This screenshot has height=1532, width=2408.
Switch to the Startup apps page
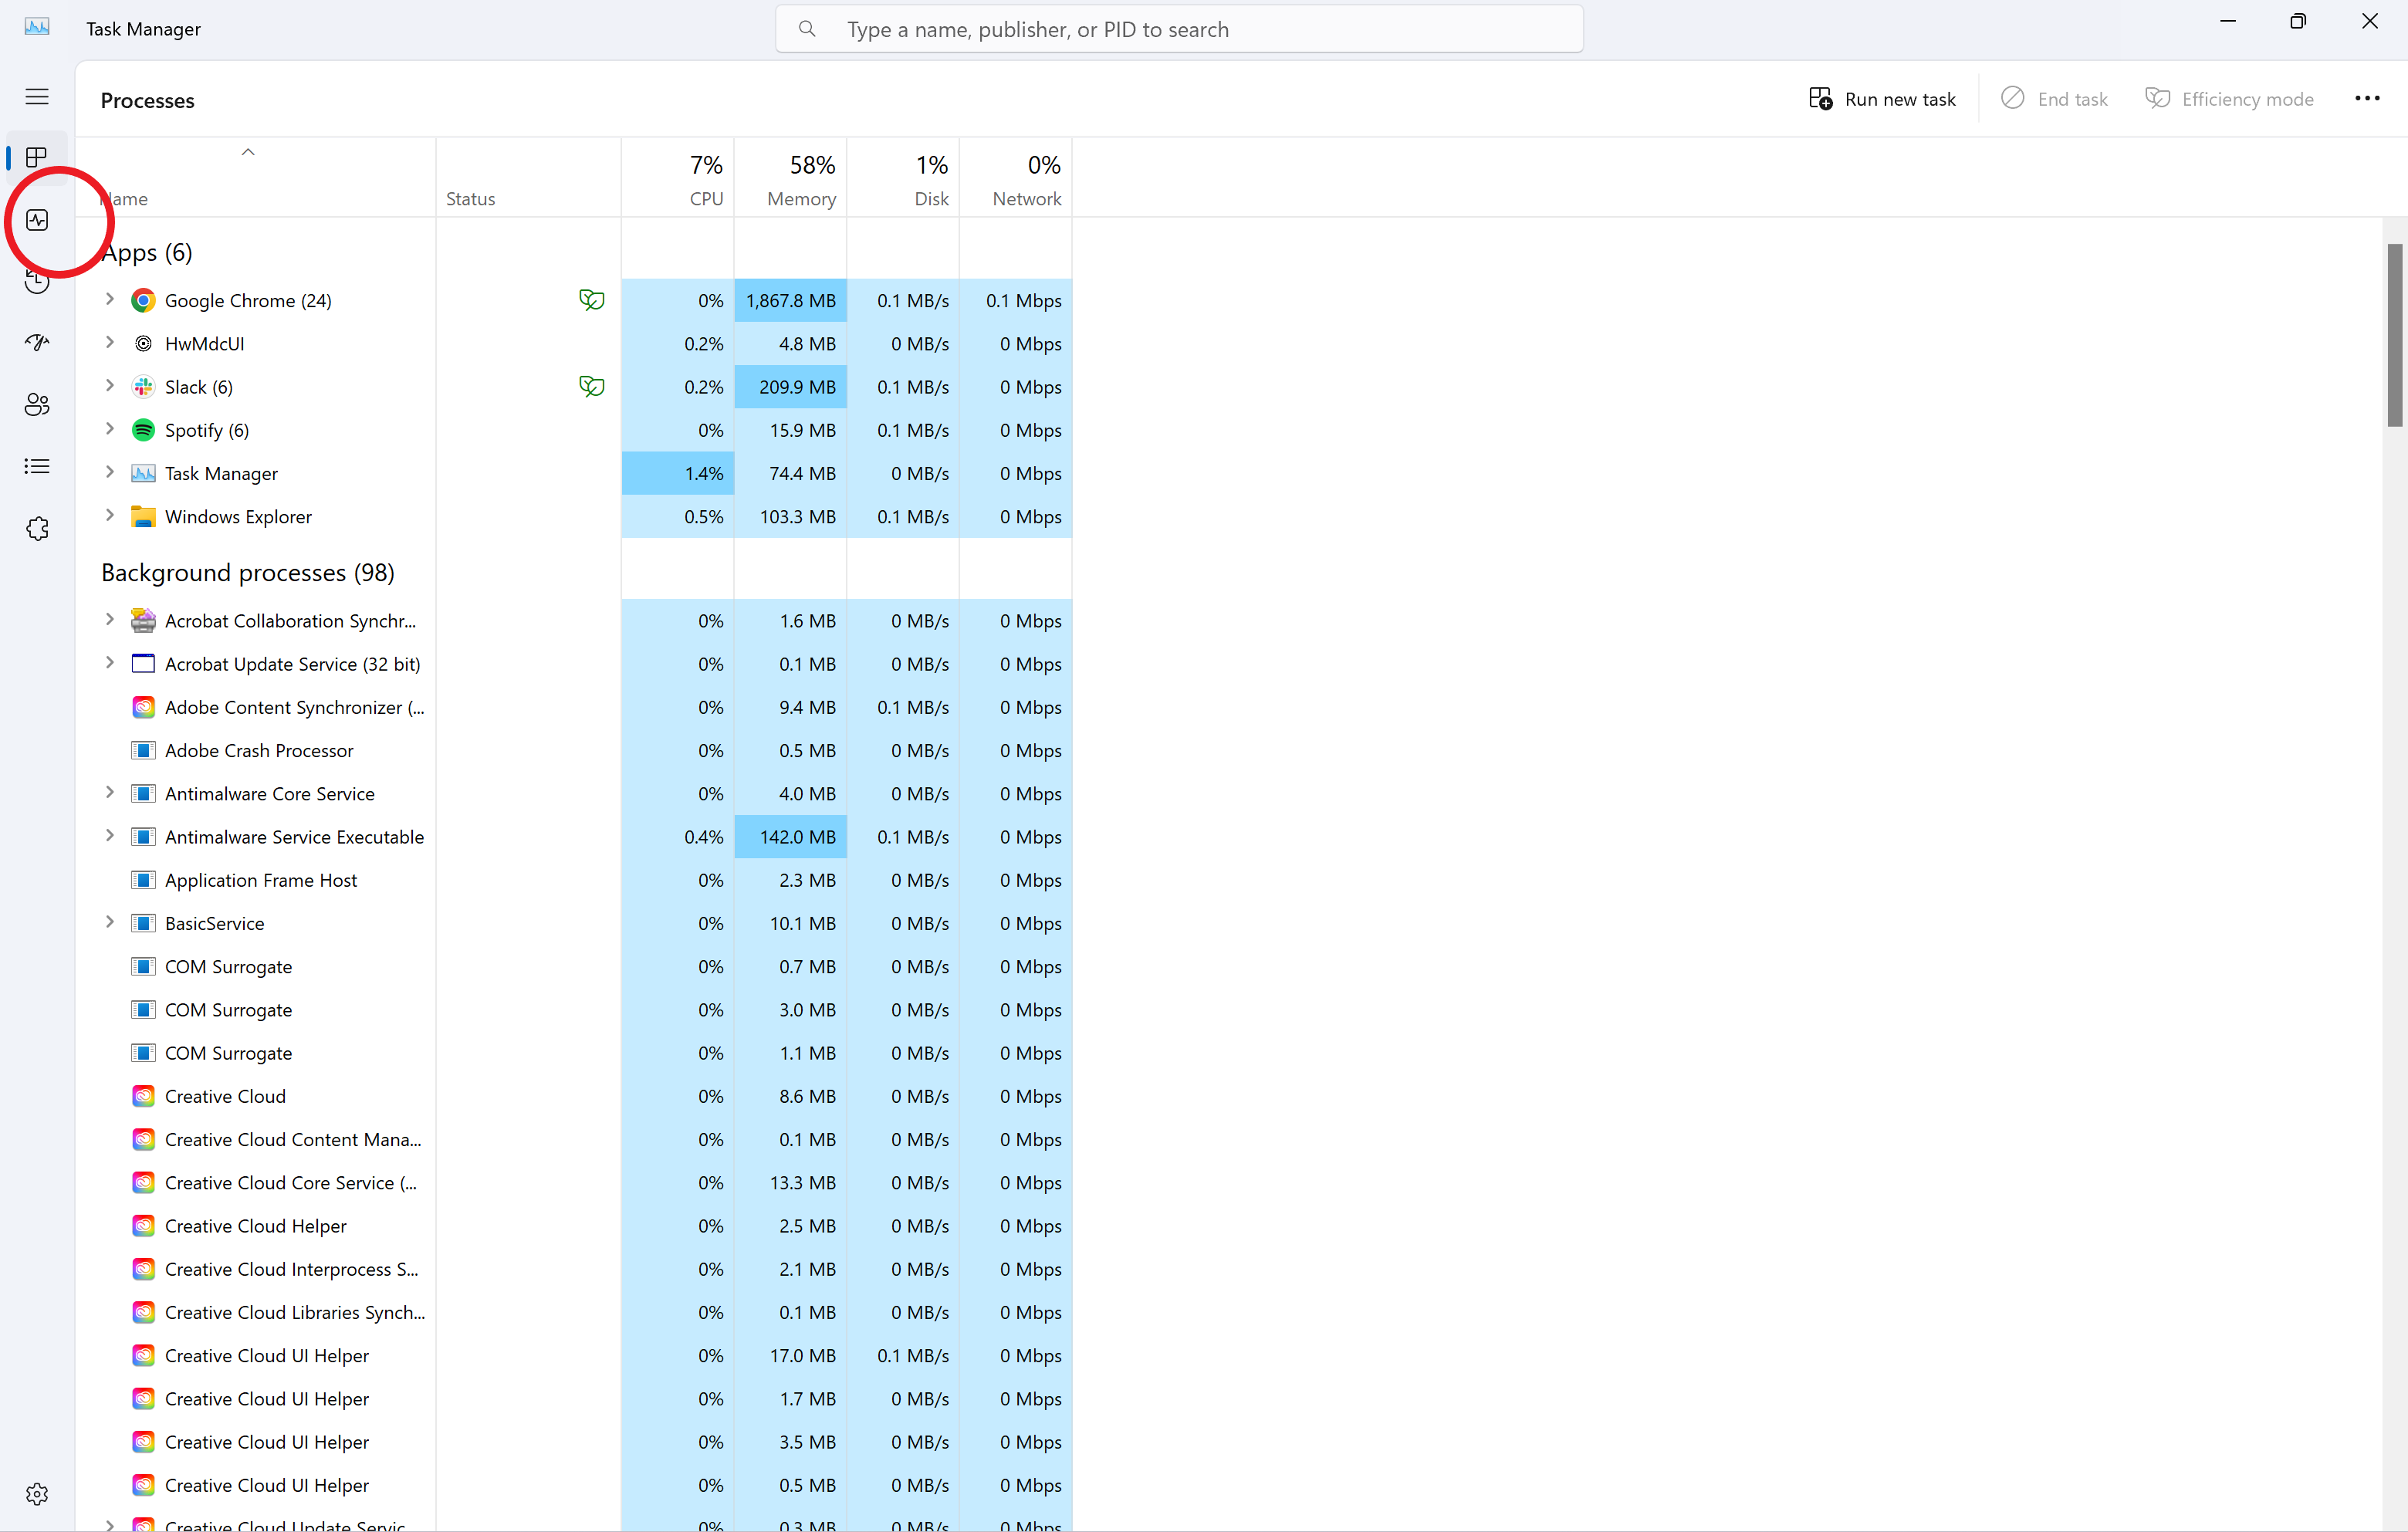pos(37,343)
